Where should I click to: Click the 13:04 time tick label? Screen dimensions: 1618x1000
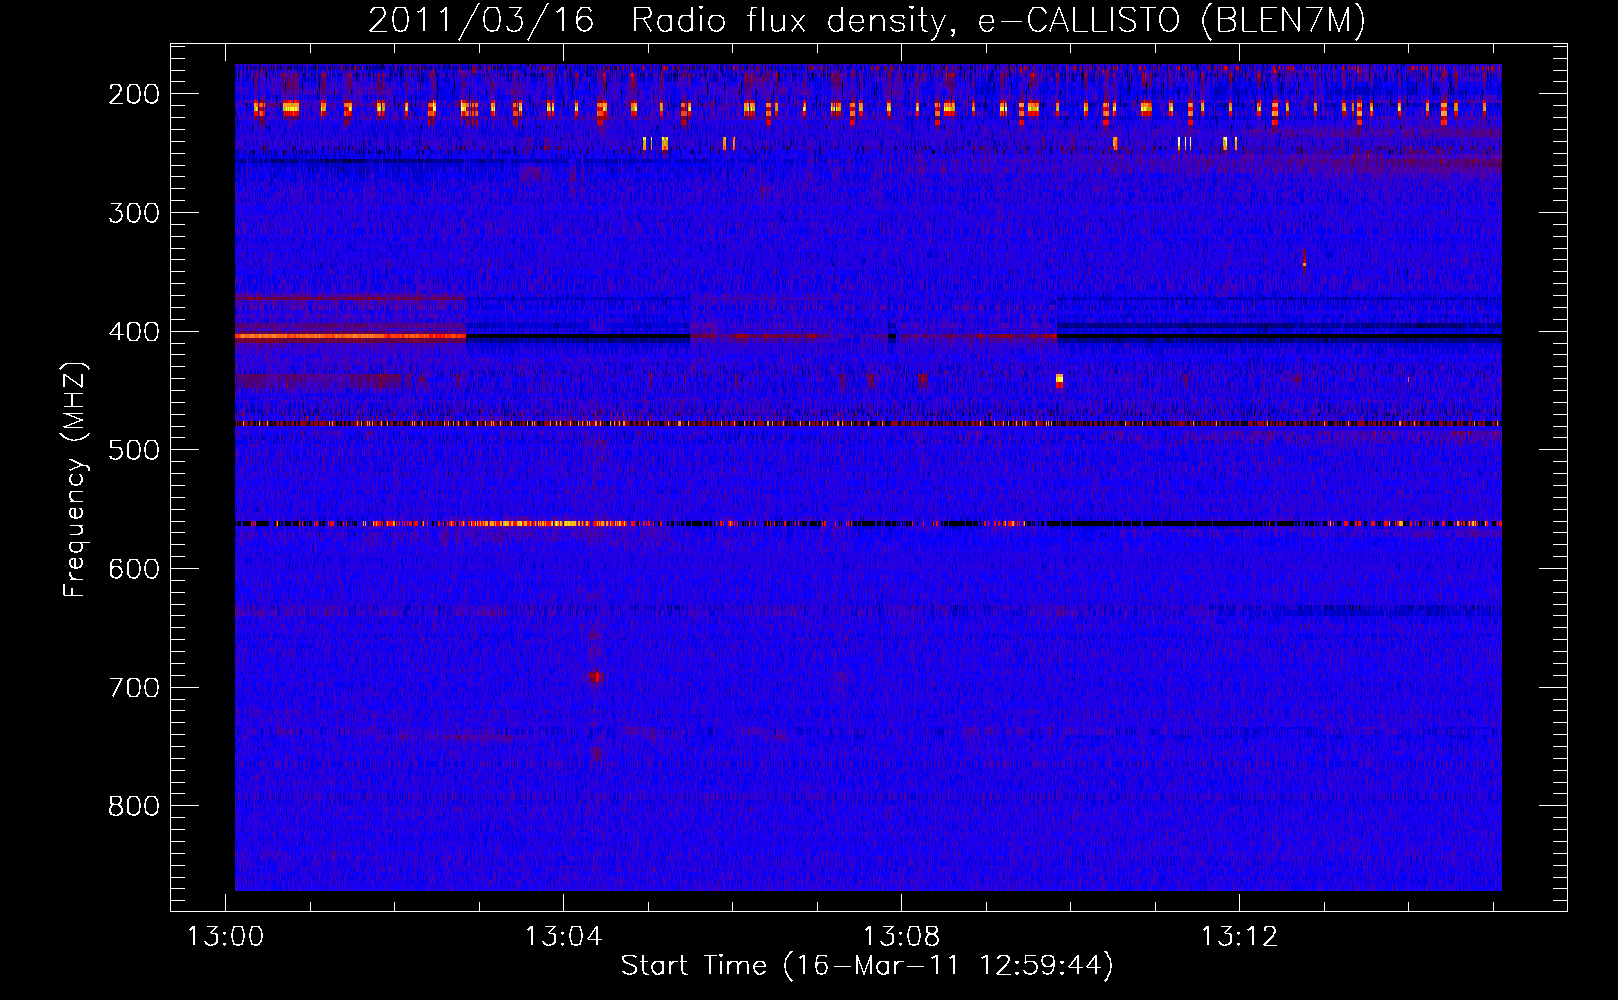pyautogui.click(x=564, y=937)
